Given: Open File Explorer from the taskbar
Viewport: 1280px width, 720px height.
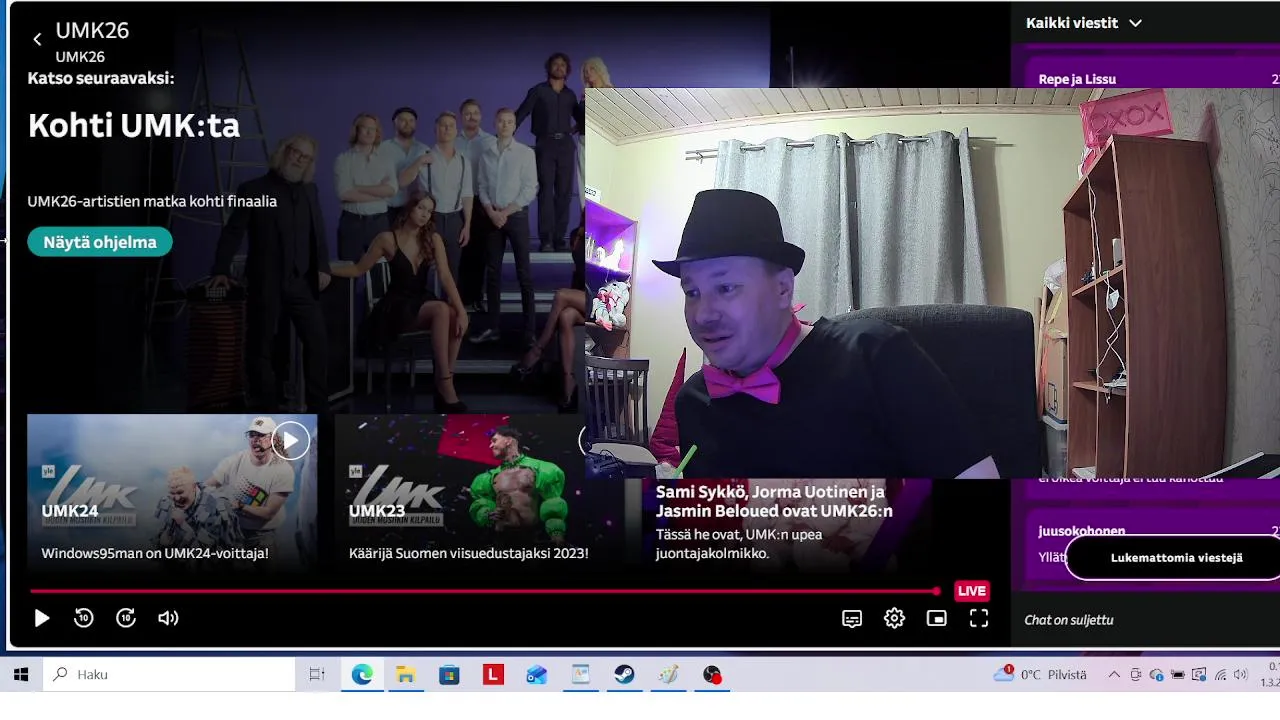Looking at the screenshot, I should [405, 675].
